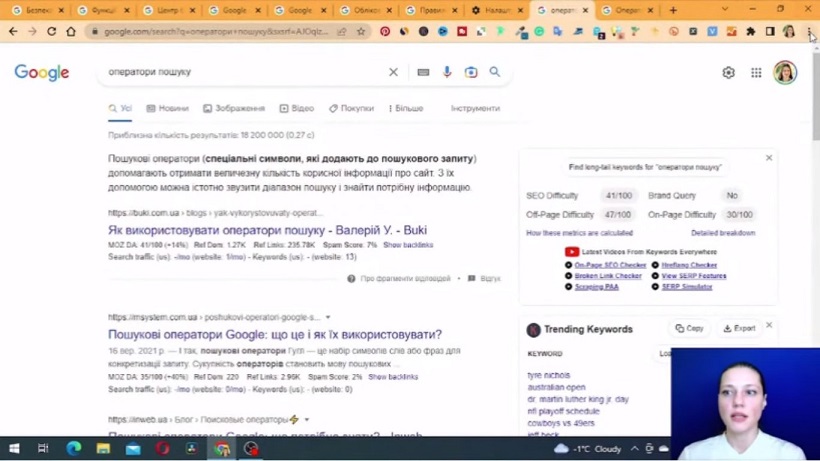This screenshot has height=461, width=820.
Task: Open on-screen keyboard input tool
Action: pos(423,72)
